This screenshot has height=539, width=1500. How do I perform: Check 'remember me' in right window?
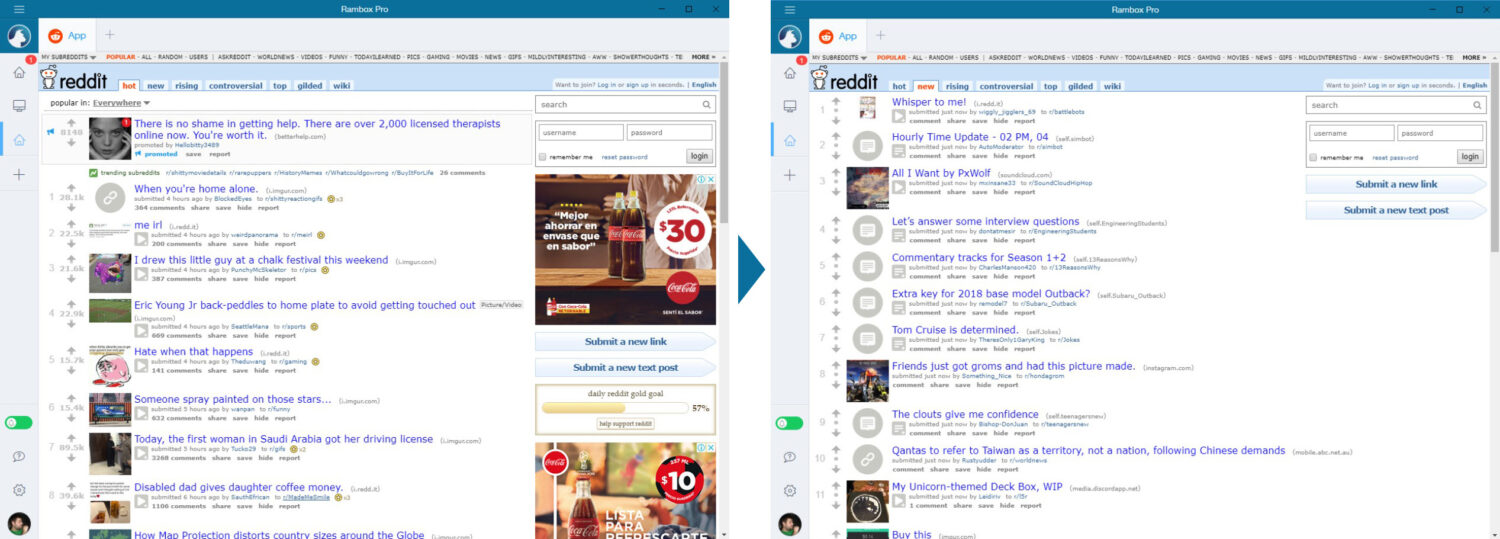(1314, 157)
